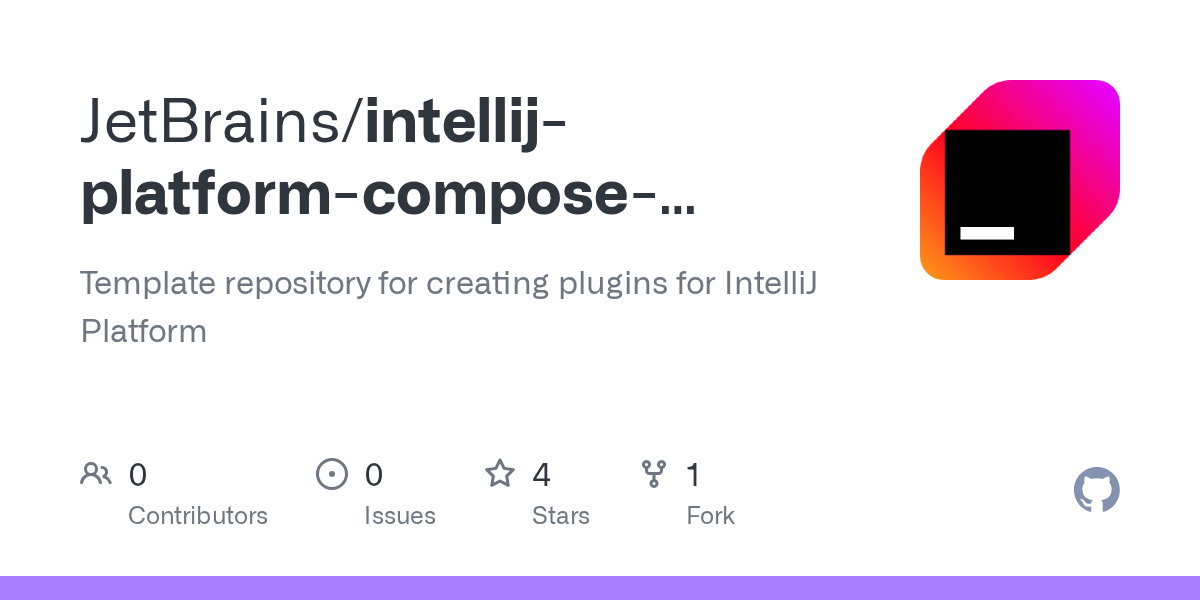Click the contributors count 0
The width and height of the screenshot is (1200, 600).
(x=138, y=474)
